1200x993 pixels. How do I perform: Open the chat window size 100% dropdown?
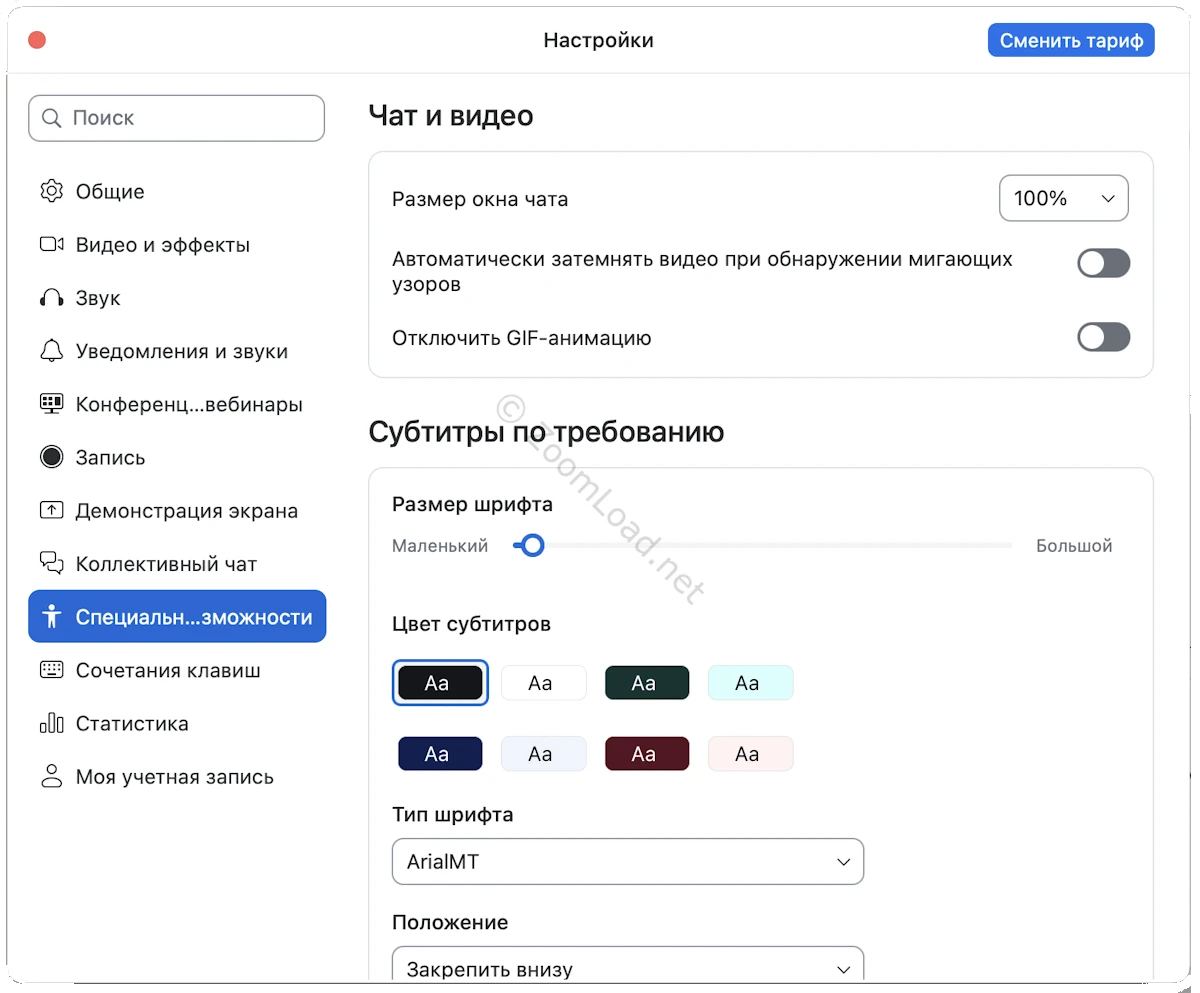(1063, 198)
